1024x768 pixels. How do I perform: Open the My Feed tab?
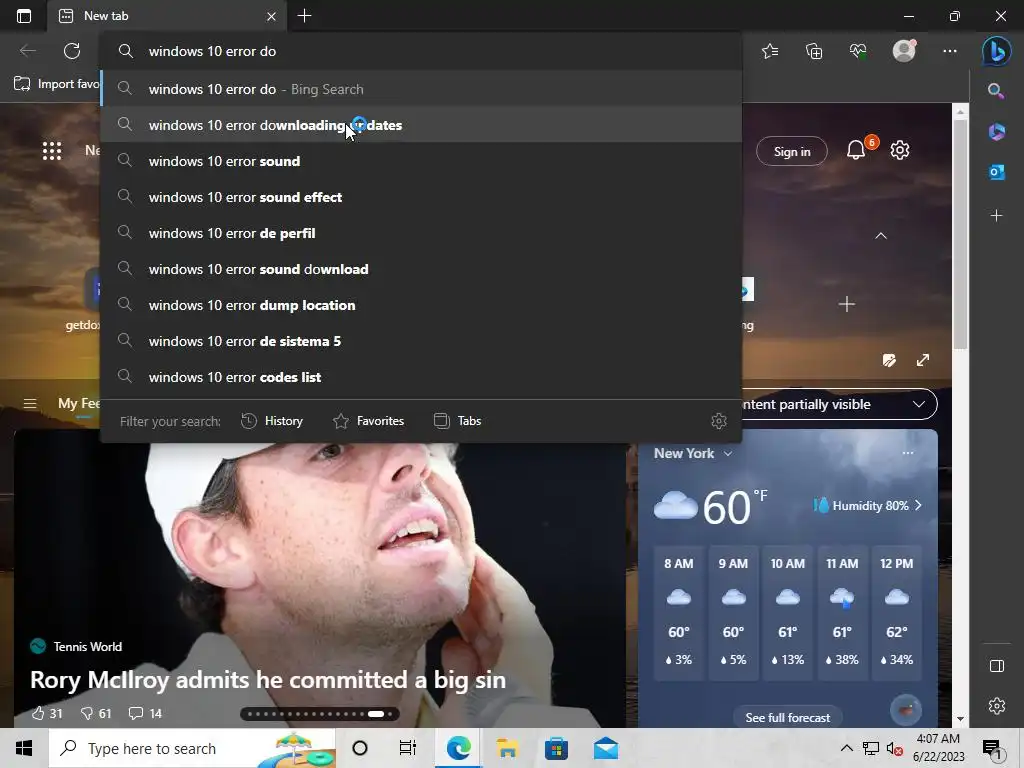[x=79, y=404]
